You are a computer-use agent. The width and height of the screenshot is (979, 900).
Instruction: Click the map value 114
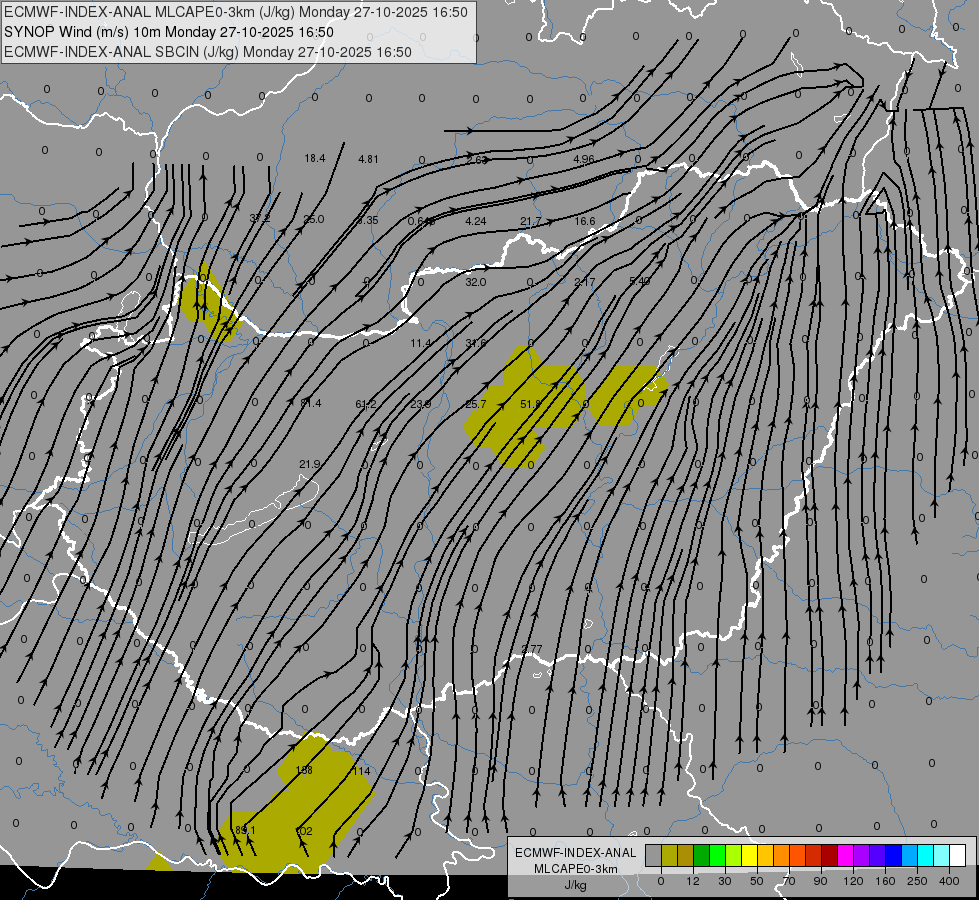click(362, 771)
